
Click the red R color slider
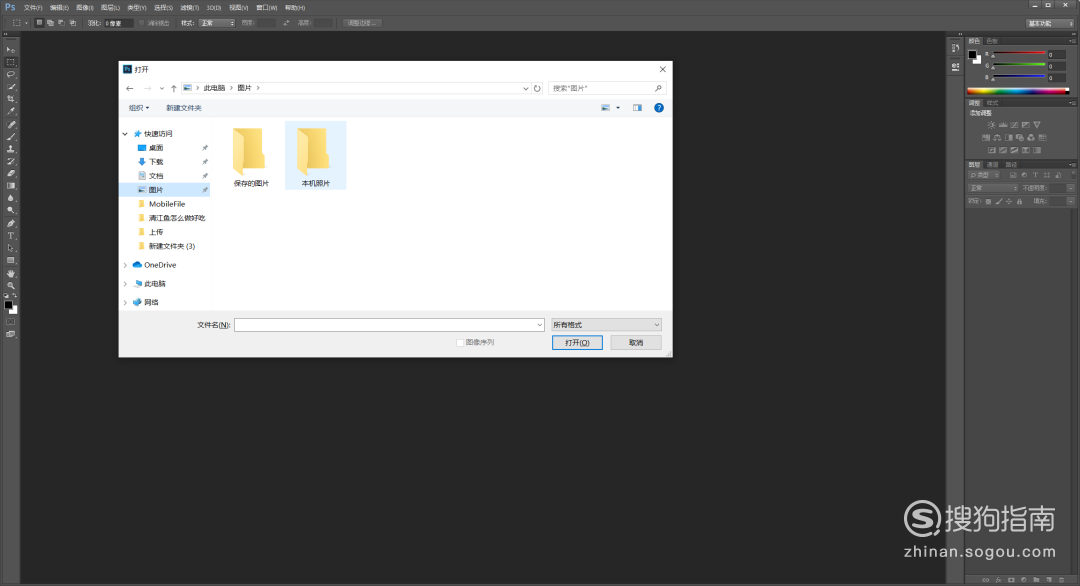tap(1019, 54)
